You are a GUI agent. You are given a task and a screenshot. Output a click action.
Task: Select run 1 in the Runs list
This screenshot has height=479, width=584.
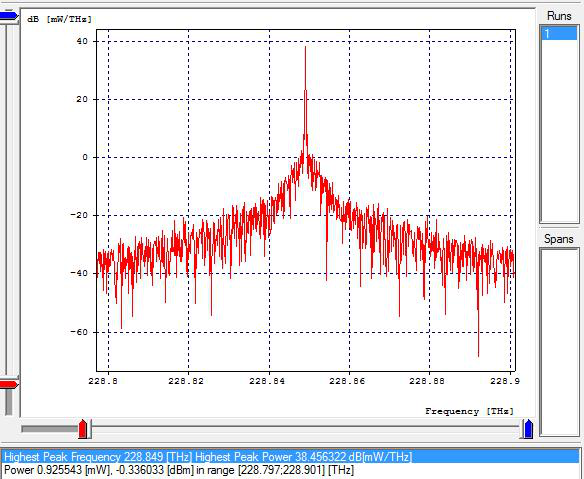(559, 34)
